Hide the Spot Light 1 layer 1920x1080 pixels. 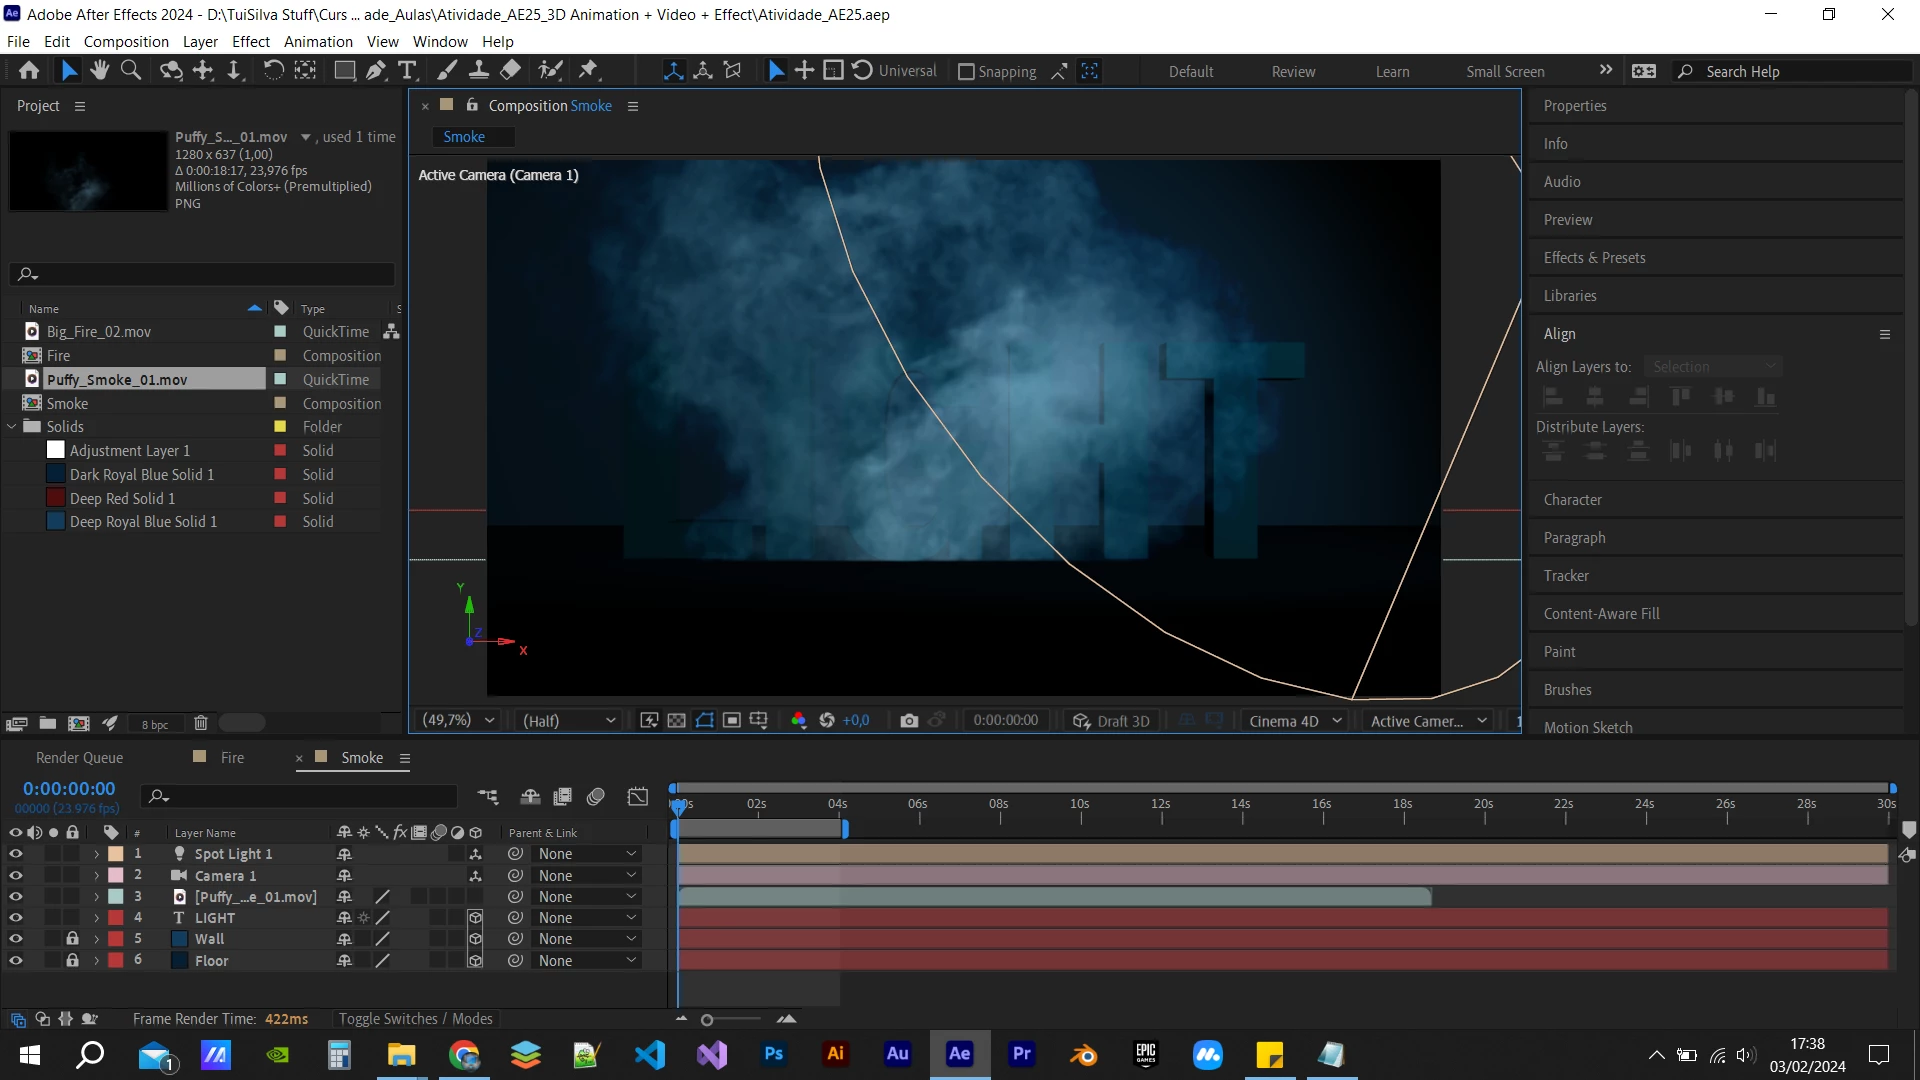[15, 854]
